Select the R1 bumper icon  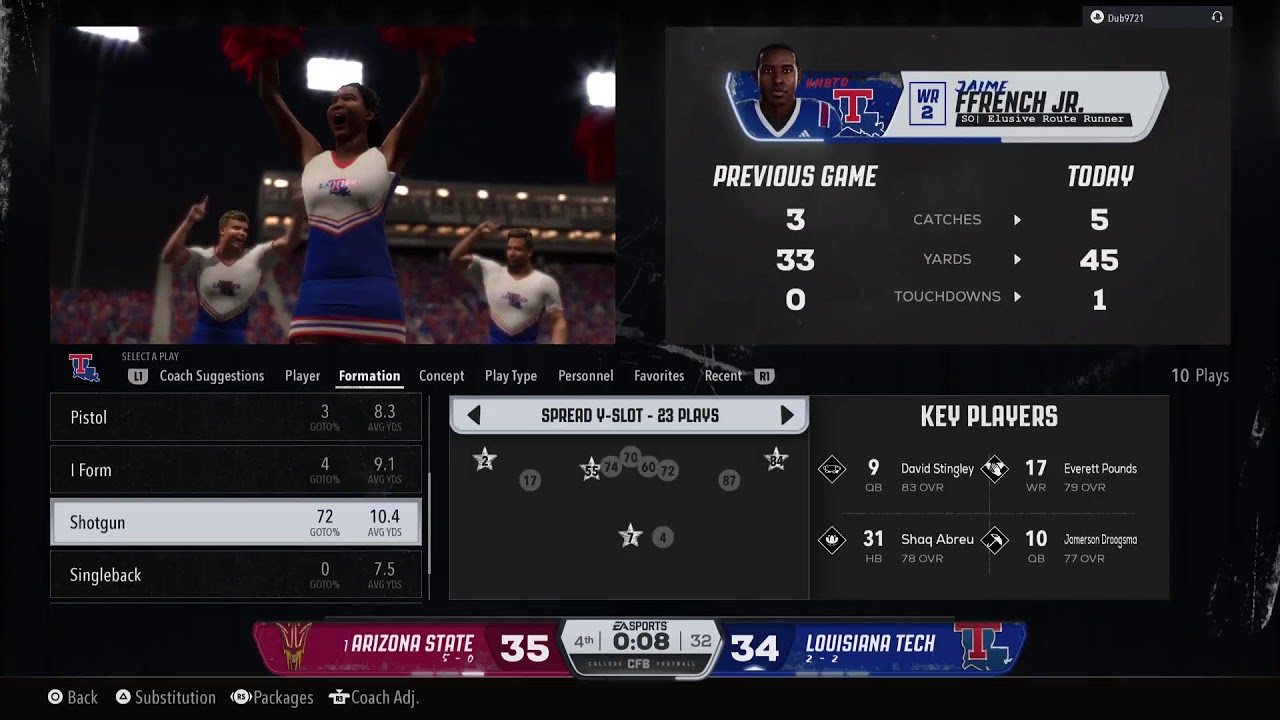[x=765, y=376]
